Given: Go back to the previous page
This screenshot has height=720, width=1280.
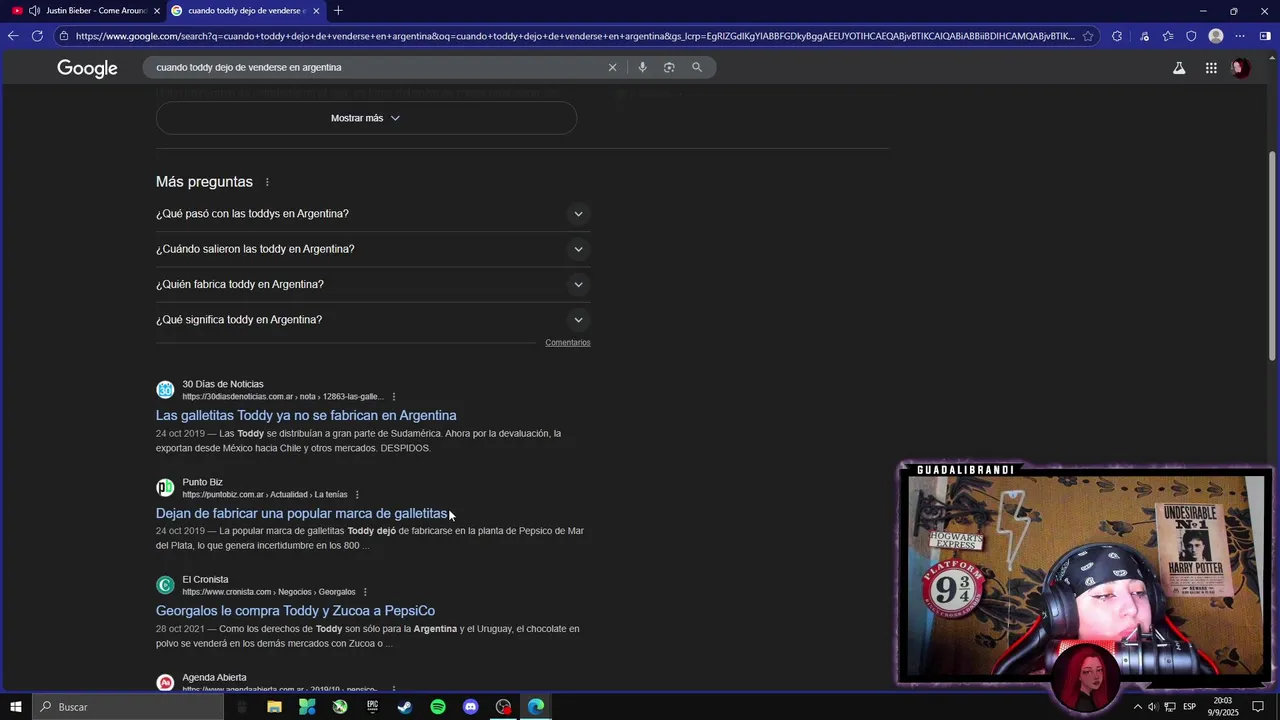Looking at the screenshot, I should coord(13,36).
